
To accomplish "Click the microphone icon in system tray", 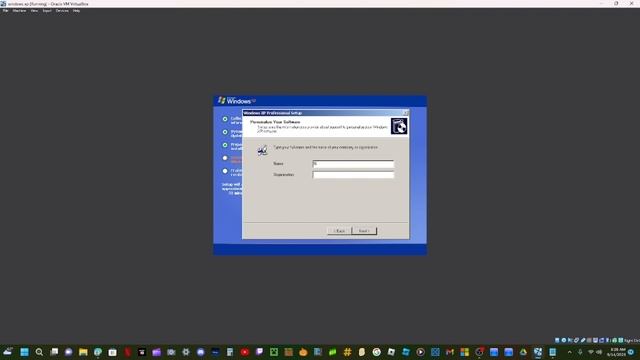I will 580,352.
